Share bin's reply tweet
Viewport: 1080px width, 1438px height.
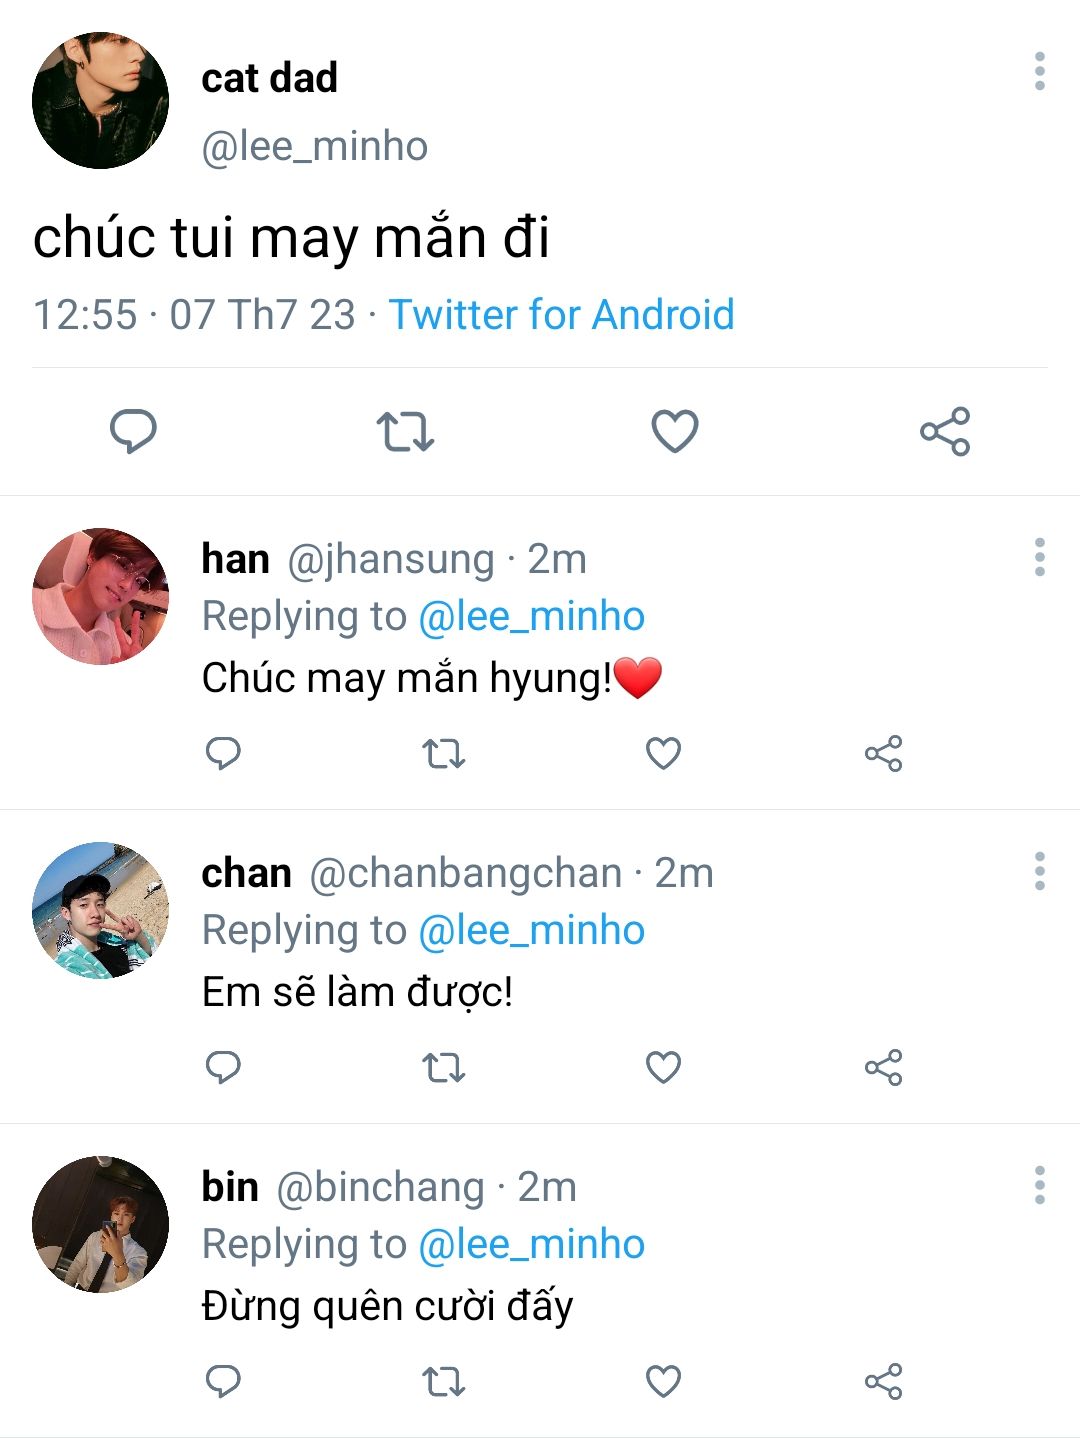884,1381
